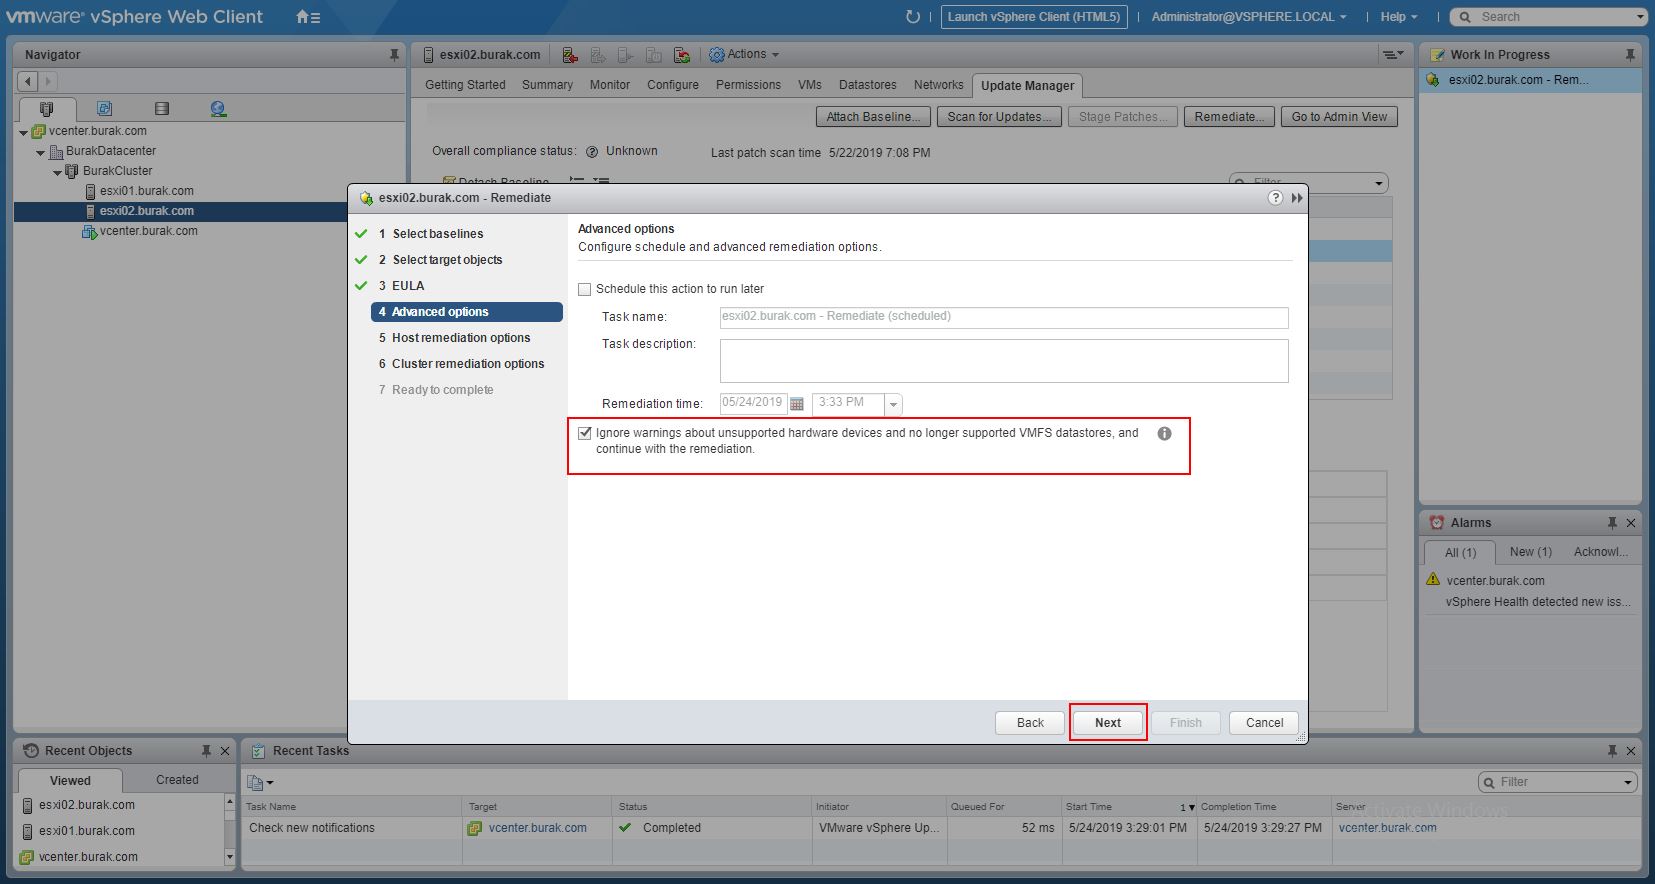Enable Schedule this action to run later

click(585, 289)
